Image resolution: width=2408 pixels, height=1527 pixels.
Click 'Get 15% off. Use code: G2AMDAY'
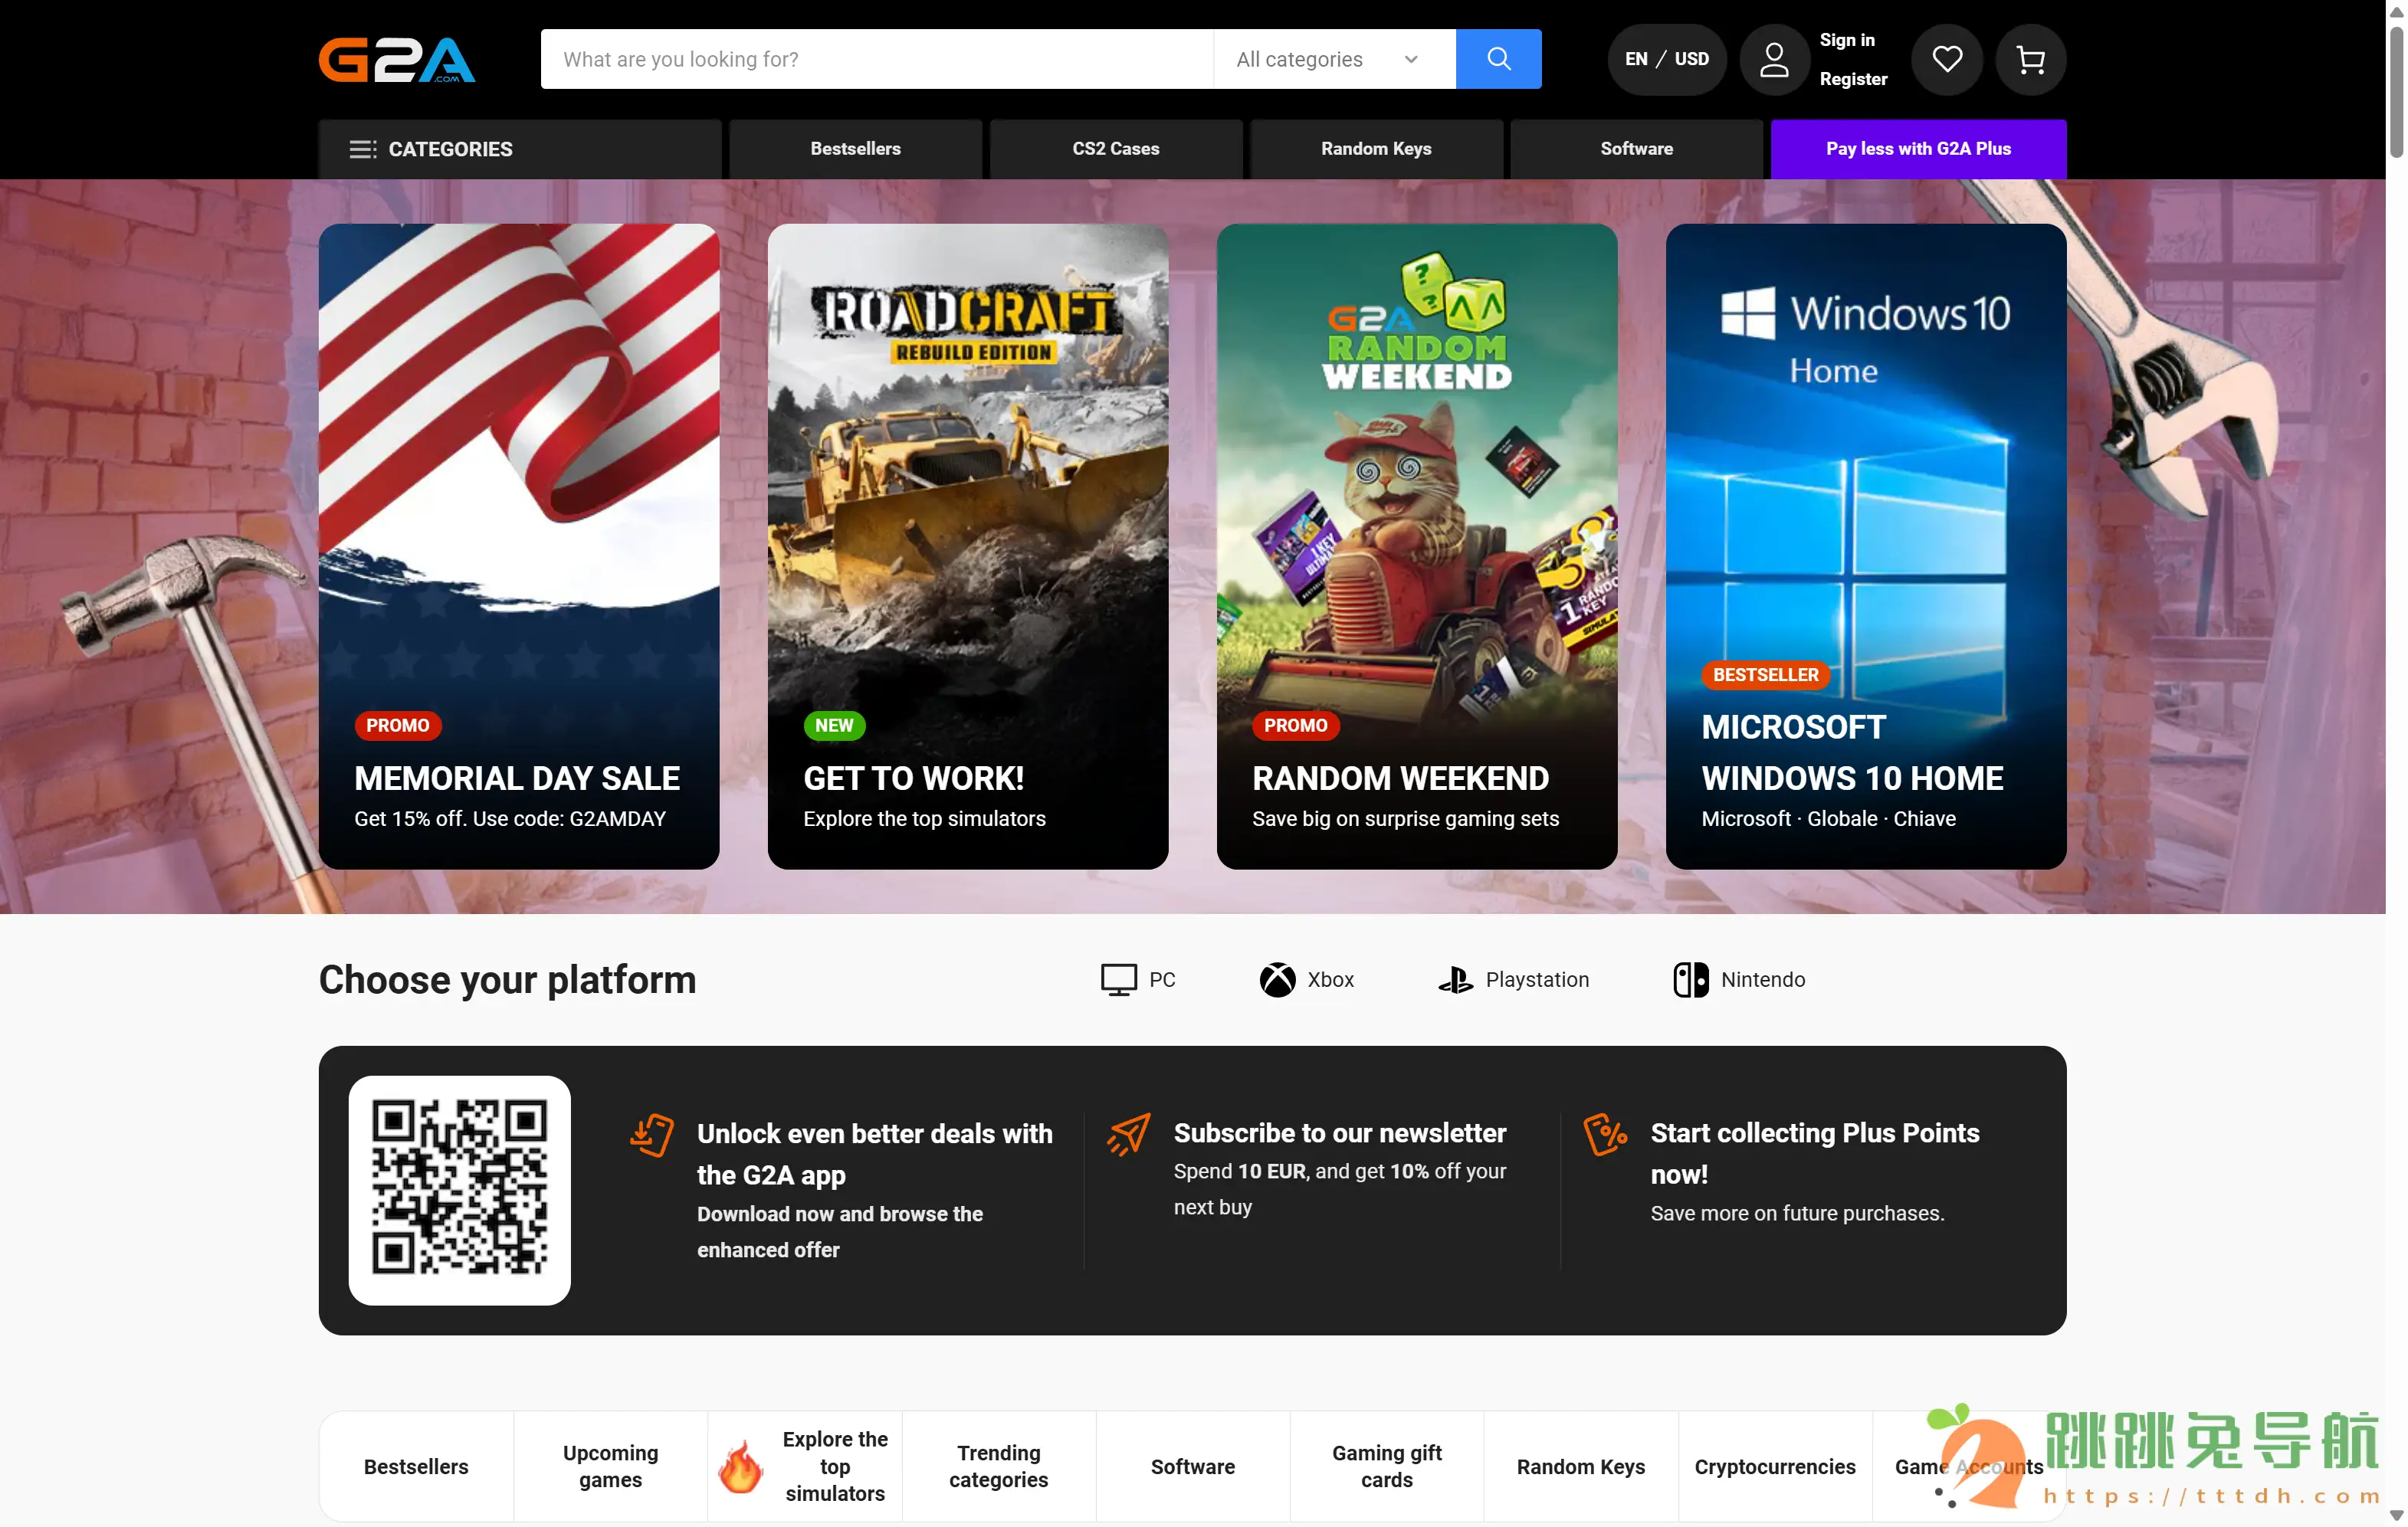510,819
